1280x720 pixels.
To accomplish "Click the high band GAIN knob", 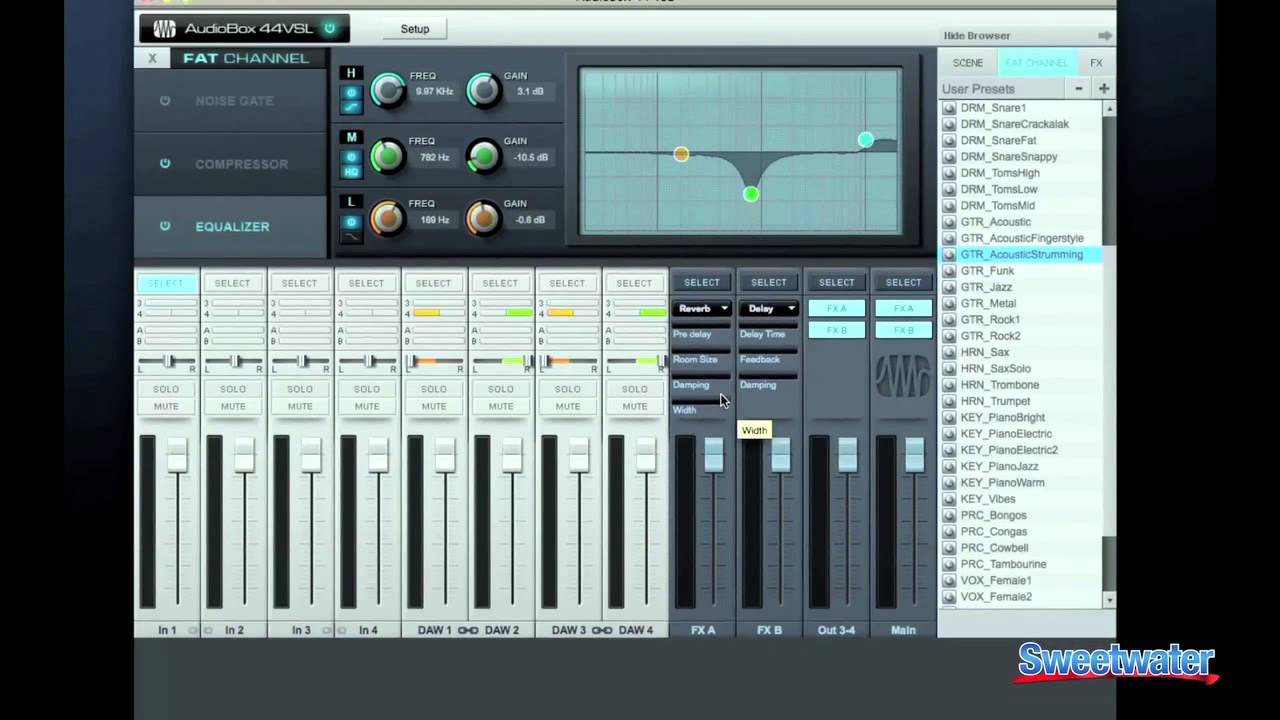I will coord(484,91).
